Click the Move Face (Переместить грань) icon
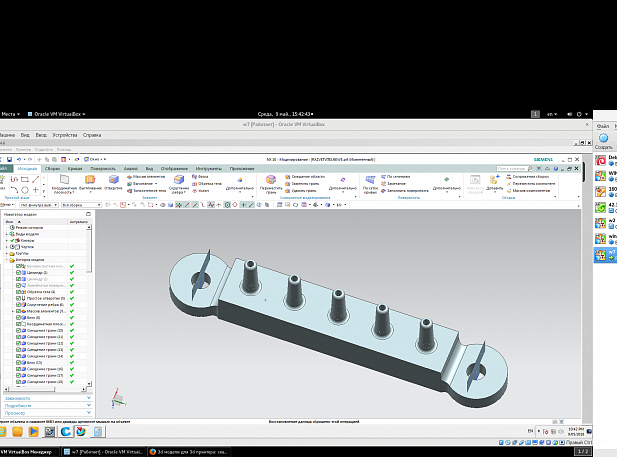617x457 pixels. (x=270, y=181)
